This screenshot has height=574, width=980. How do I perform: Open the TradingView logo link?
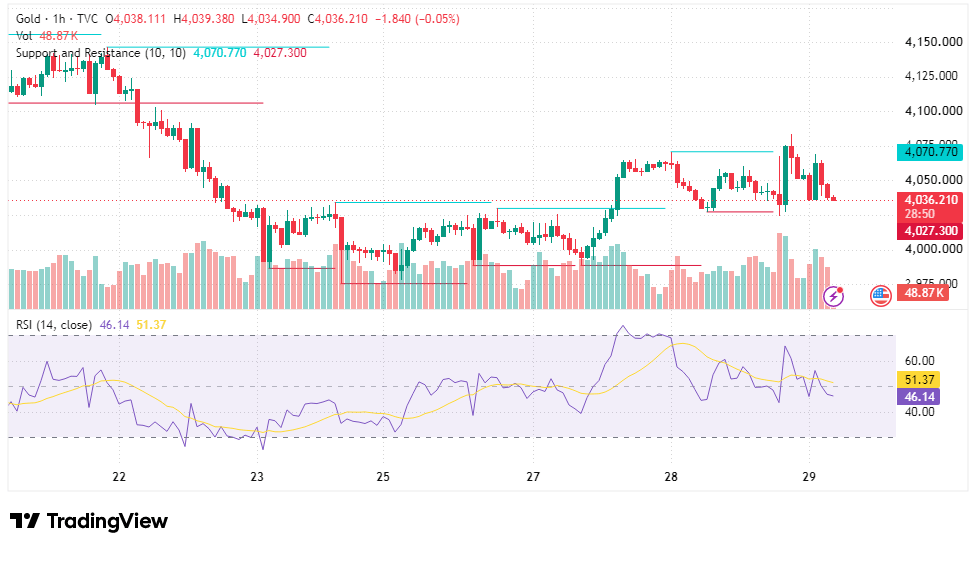(x=89, y=521)
